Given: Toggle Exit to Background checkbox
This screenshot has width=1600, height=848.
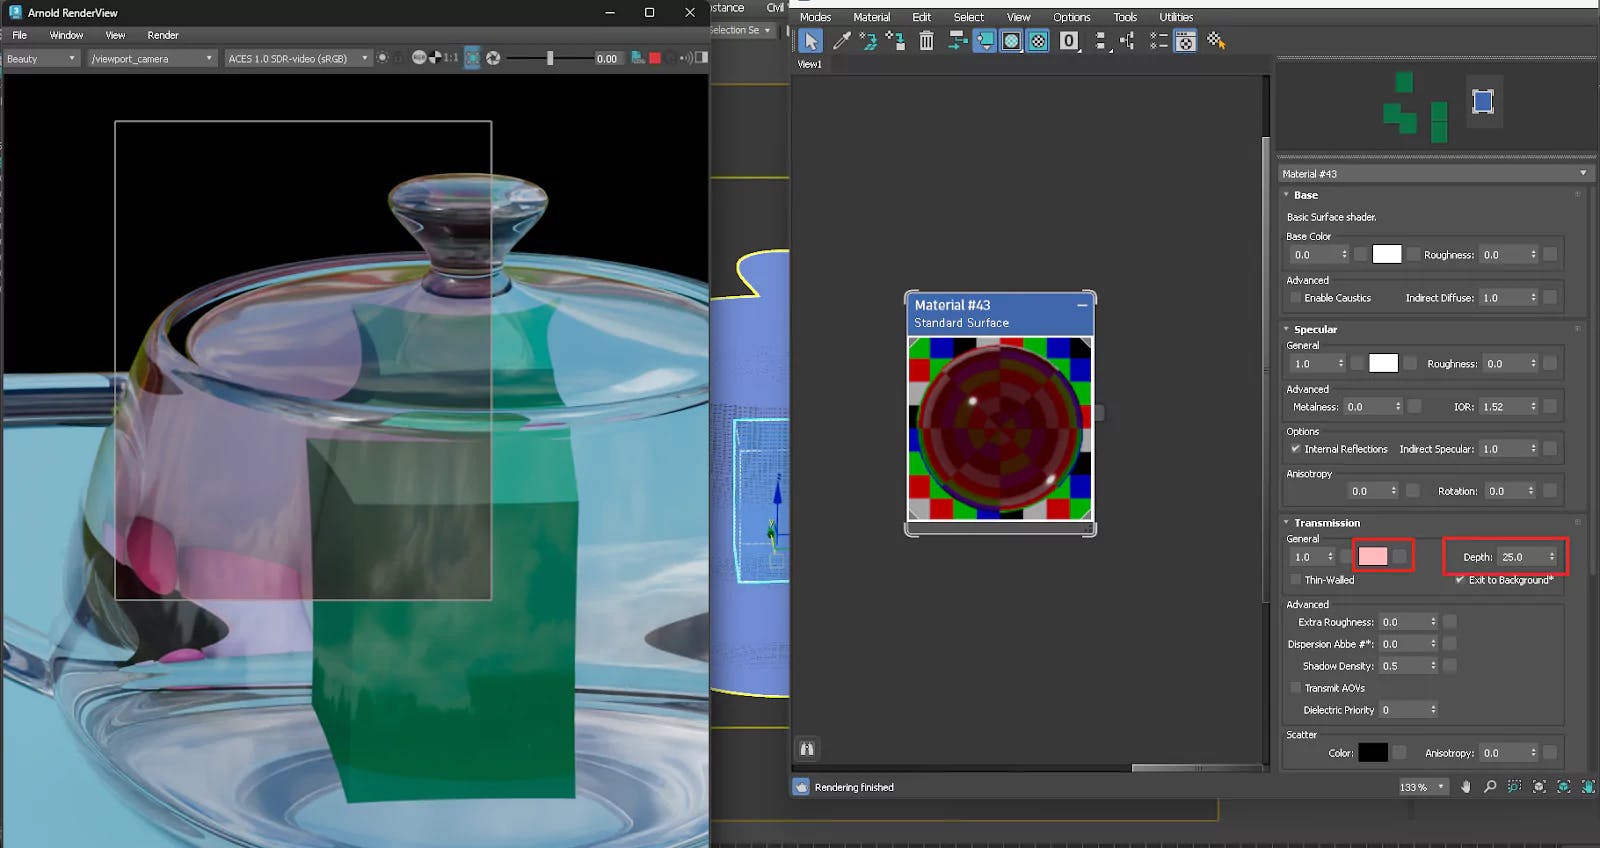Looking at the screenshot, I should (x=1460, y=580).
